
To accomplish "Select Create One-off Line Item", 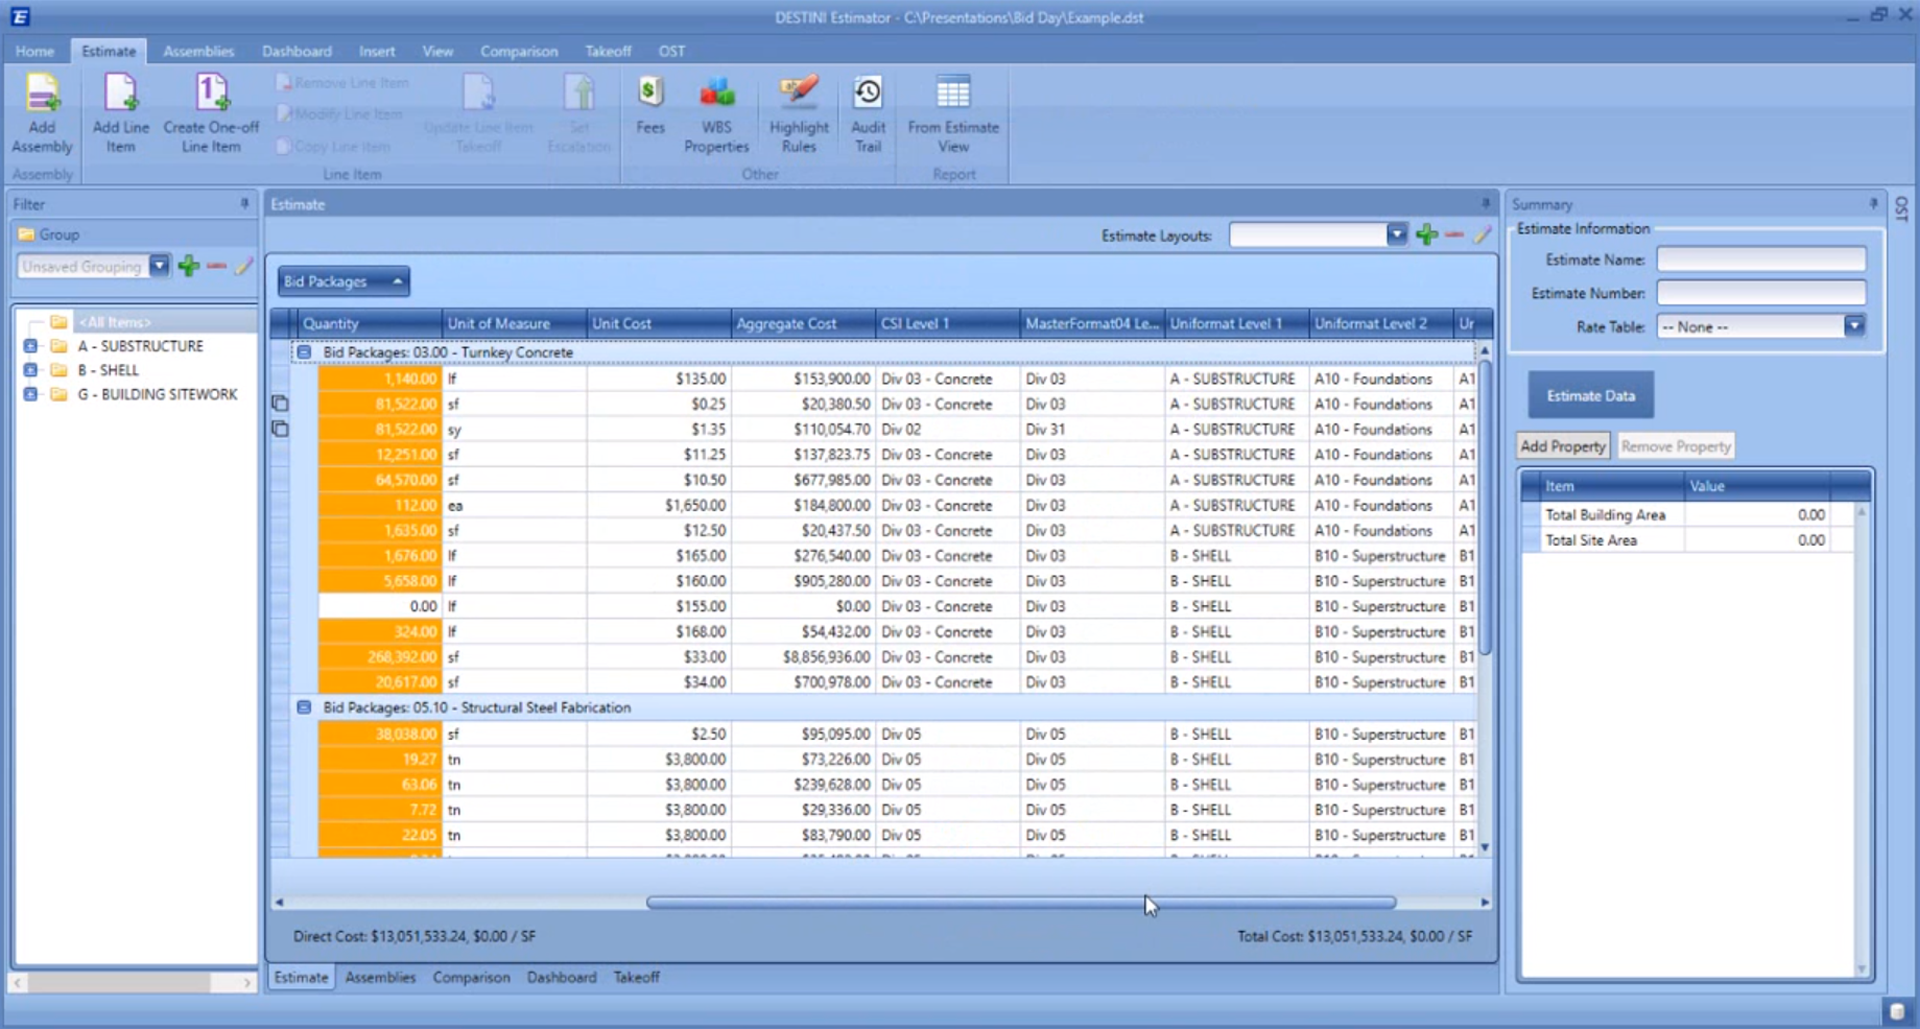I will (x=211, y=113).
